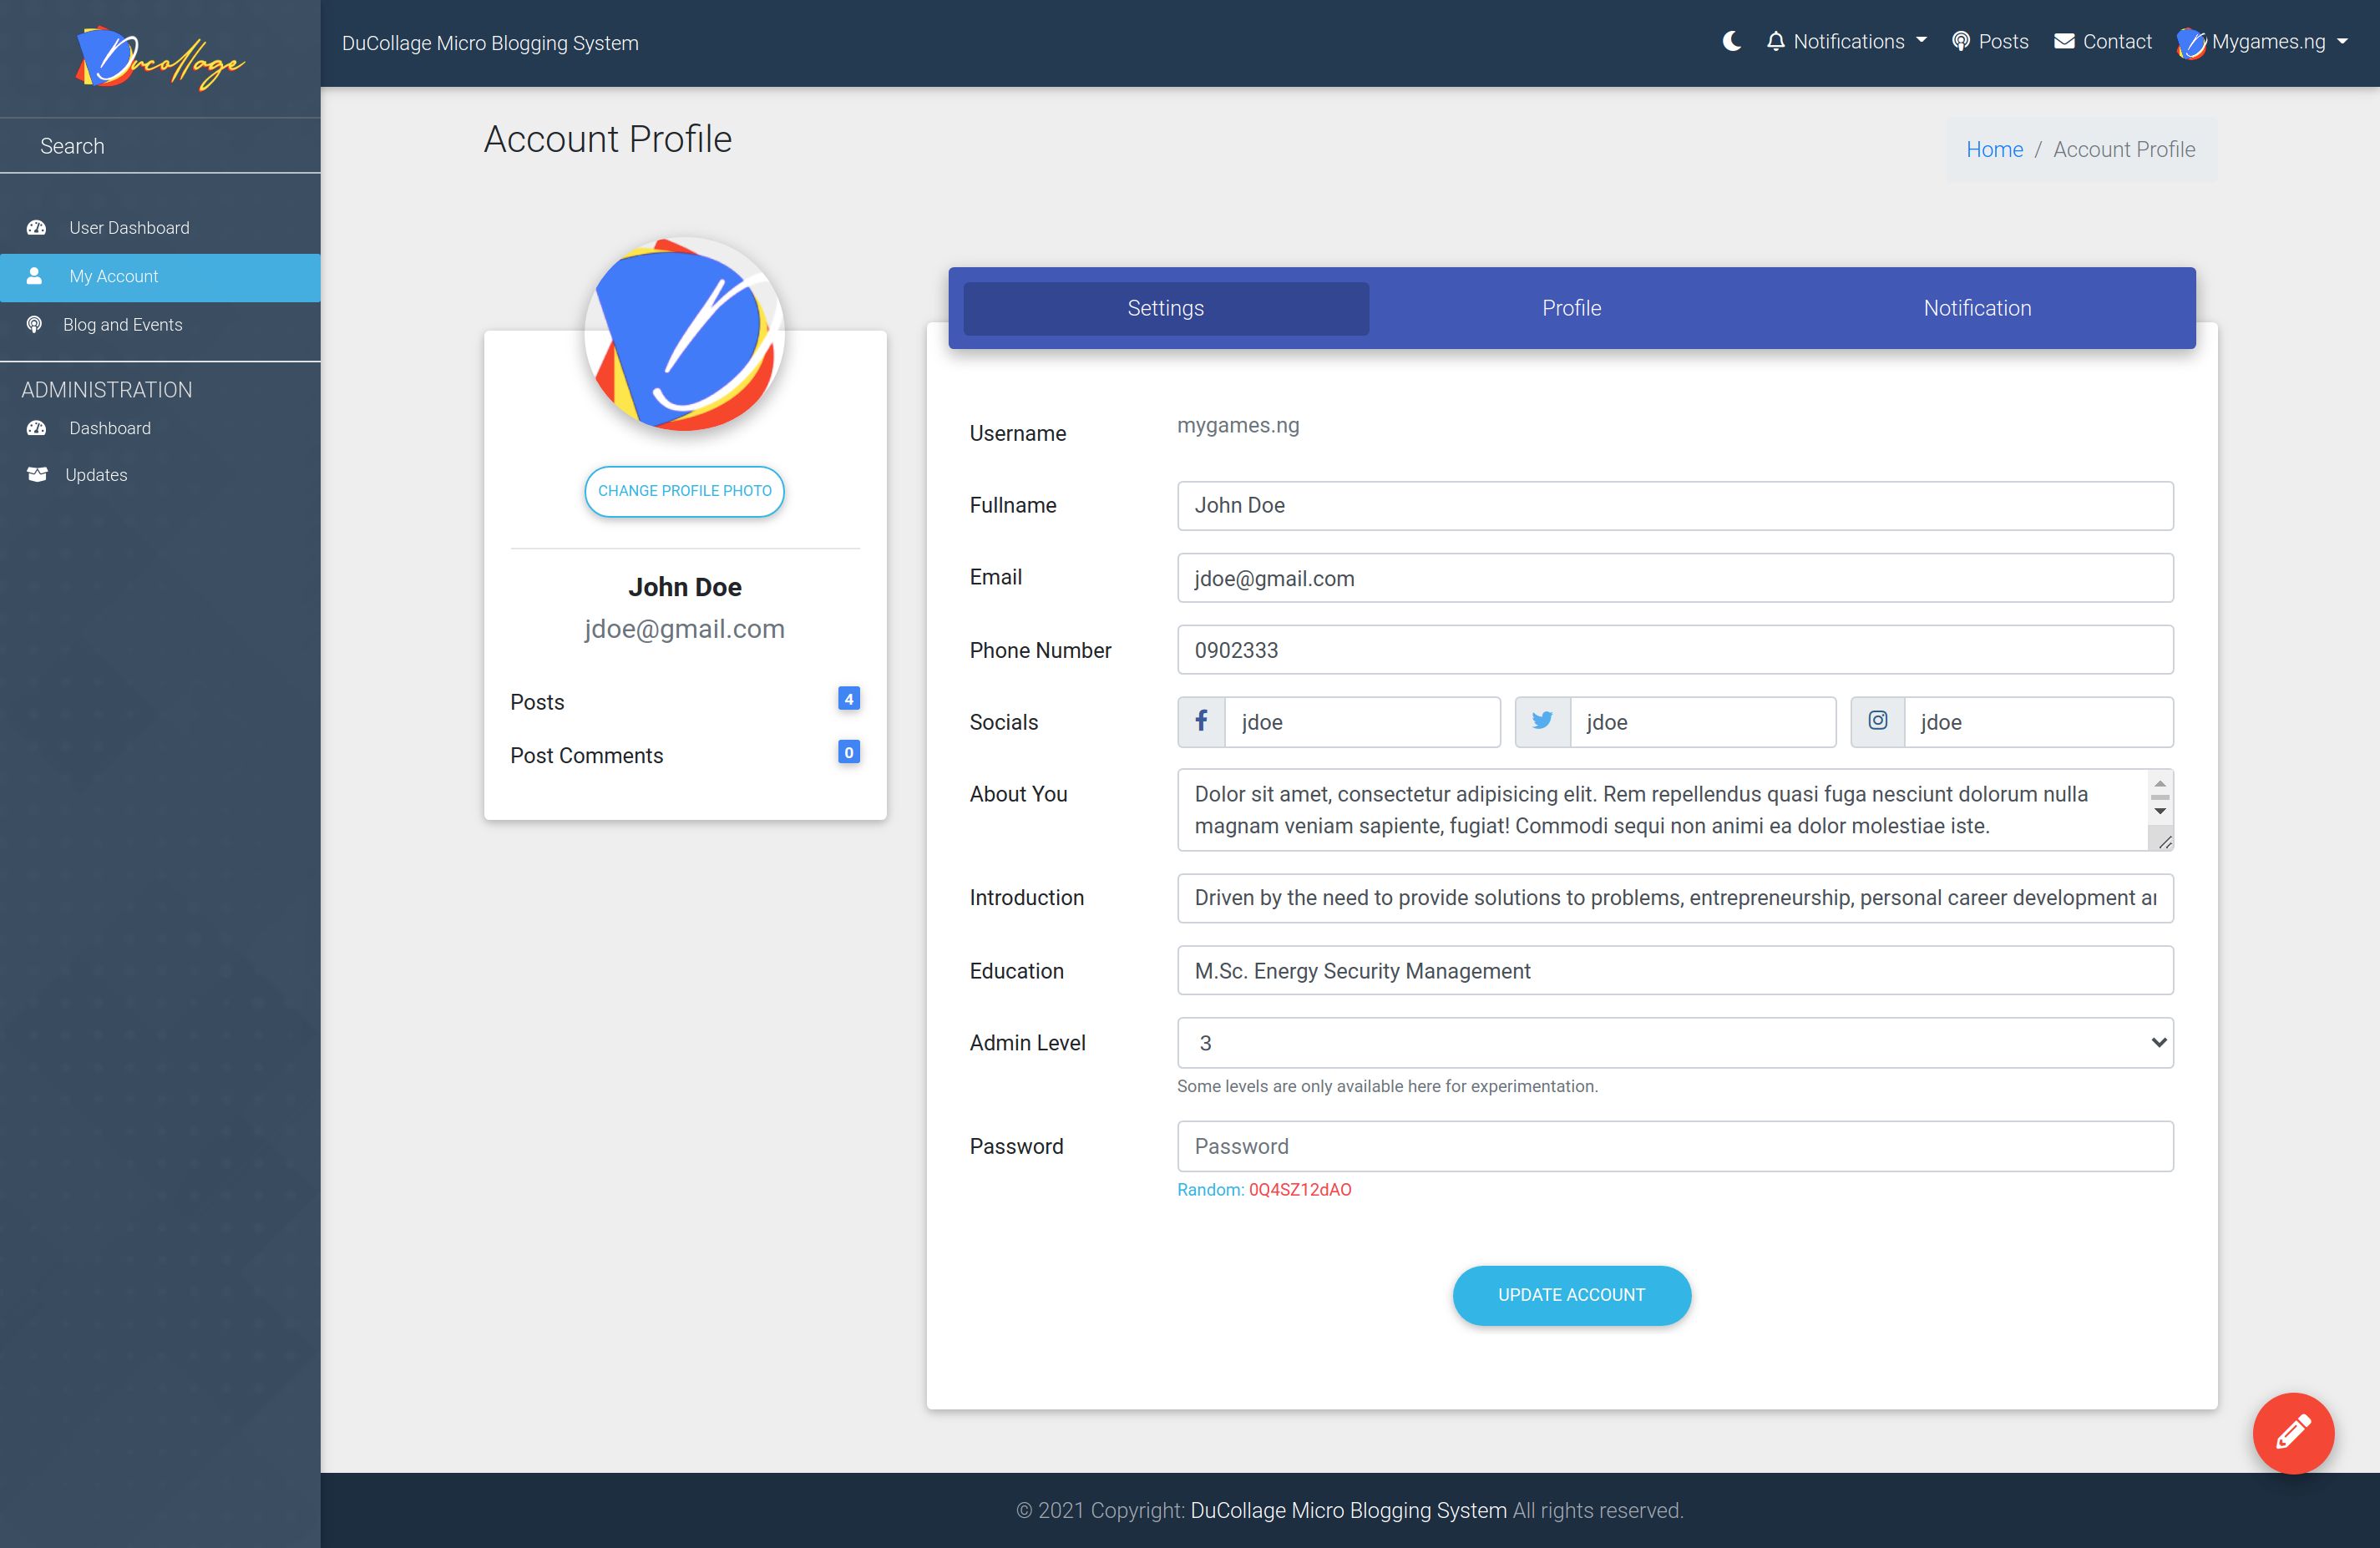This screenshot has height=1548, width=2380.
Task: Click the Posts podcast icon in navbar
Action: [1961, 42]
